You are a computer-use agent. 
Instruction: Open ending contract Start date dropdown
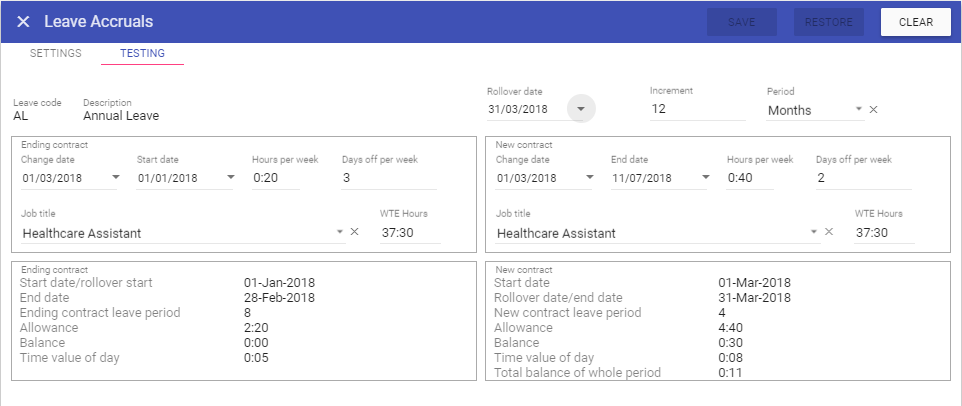tap(231, 178)
